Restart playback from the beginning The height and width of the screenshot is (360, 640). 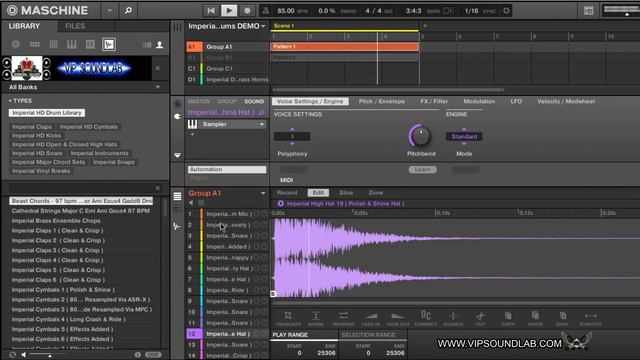pyautogui.click(x=211, y=11)
